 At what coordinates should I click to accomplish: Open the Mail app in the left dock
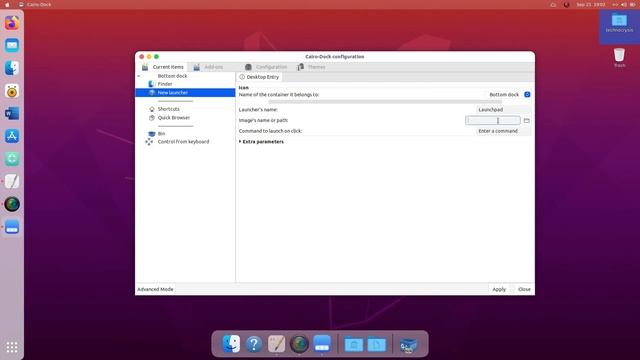(x=12, y=45)
